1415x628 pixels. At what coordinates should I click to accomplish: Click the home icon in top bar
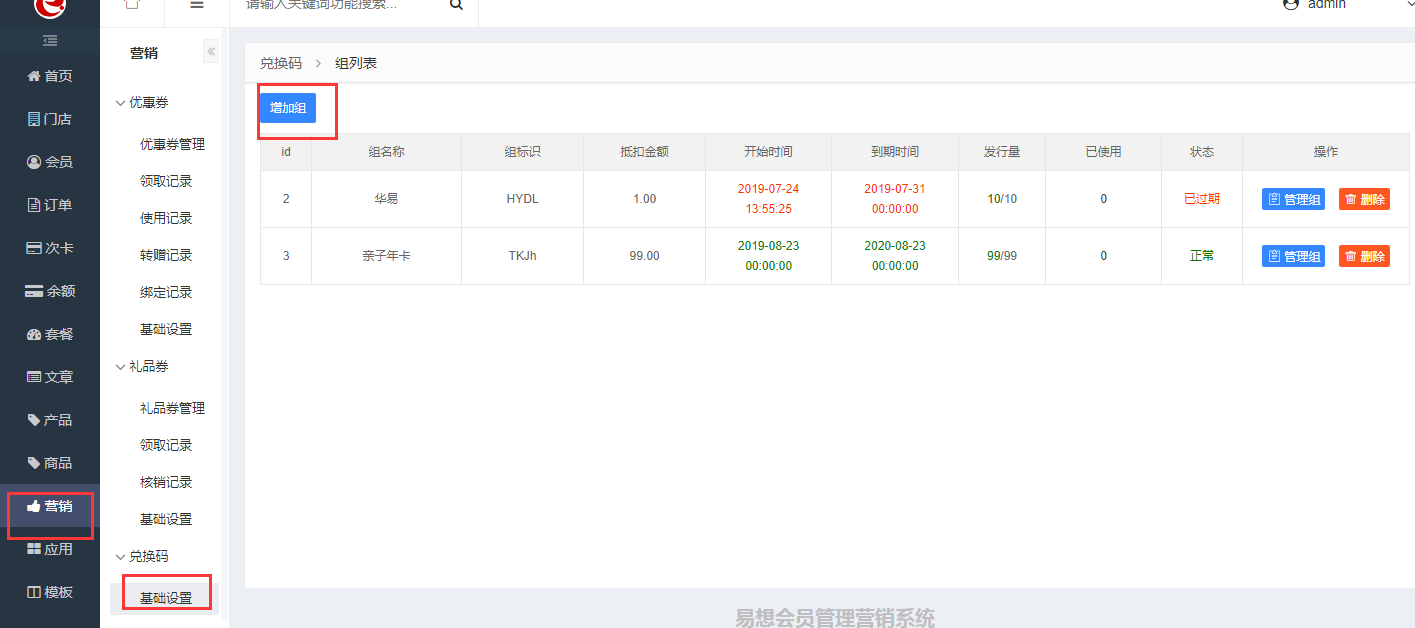pyautogui.click(x=131, y=5)
